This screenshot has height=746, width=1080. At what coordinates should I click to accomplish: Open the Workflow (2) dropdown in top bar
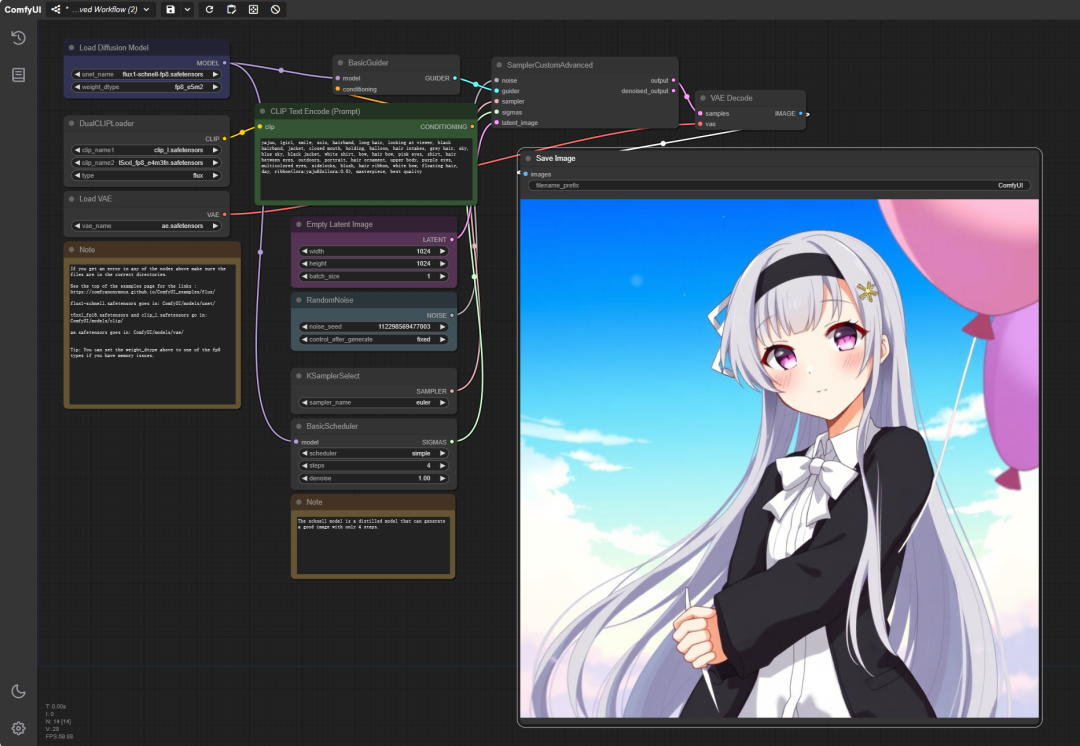tap(107, 10)
